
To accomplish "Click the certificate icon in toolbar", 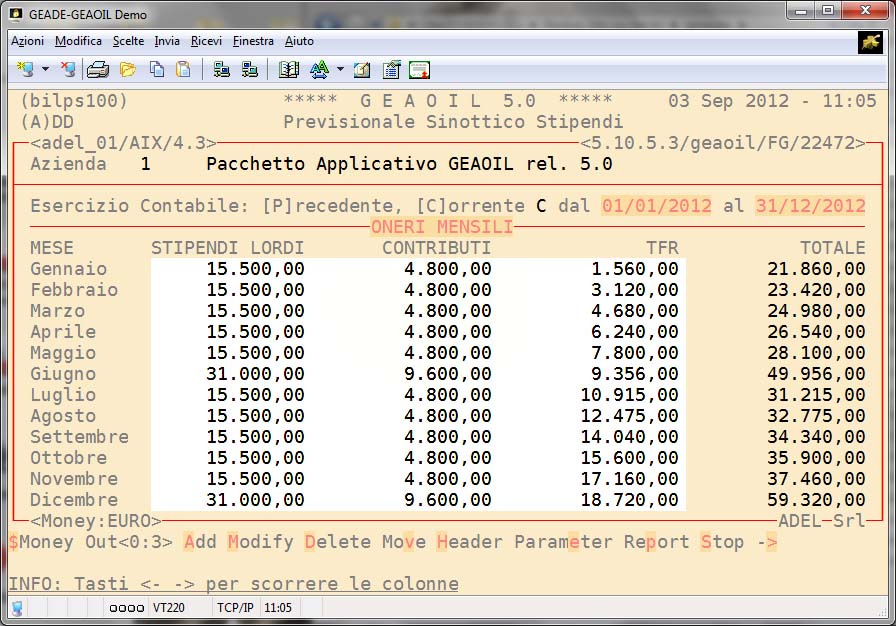I will pyautogui.click(x=419, y=70).
